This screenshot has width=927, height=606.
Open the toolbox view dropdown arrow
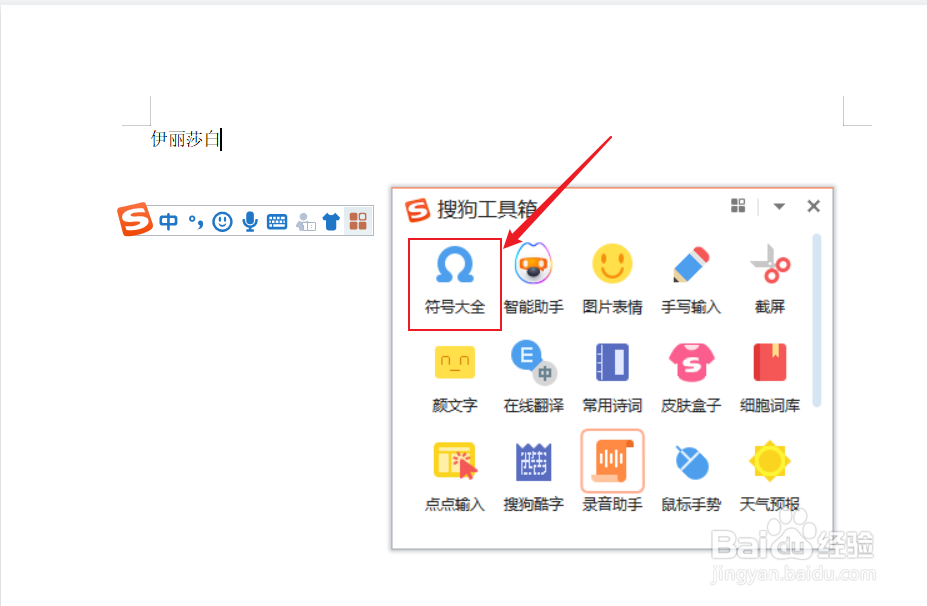779,206
